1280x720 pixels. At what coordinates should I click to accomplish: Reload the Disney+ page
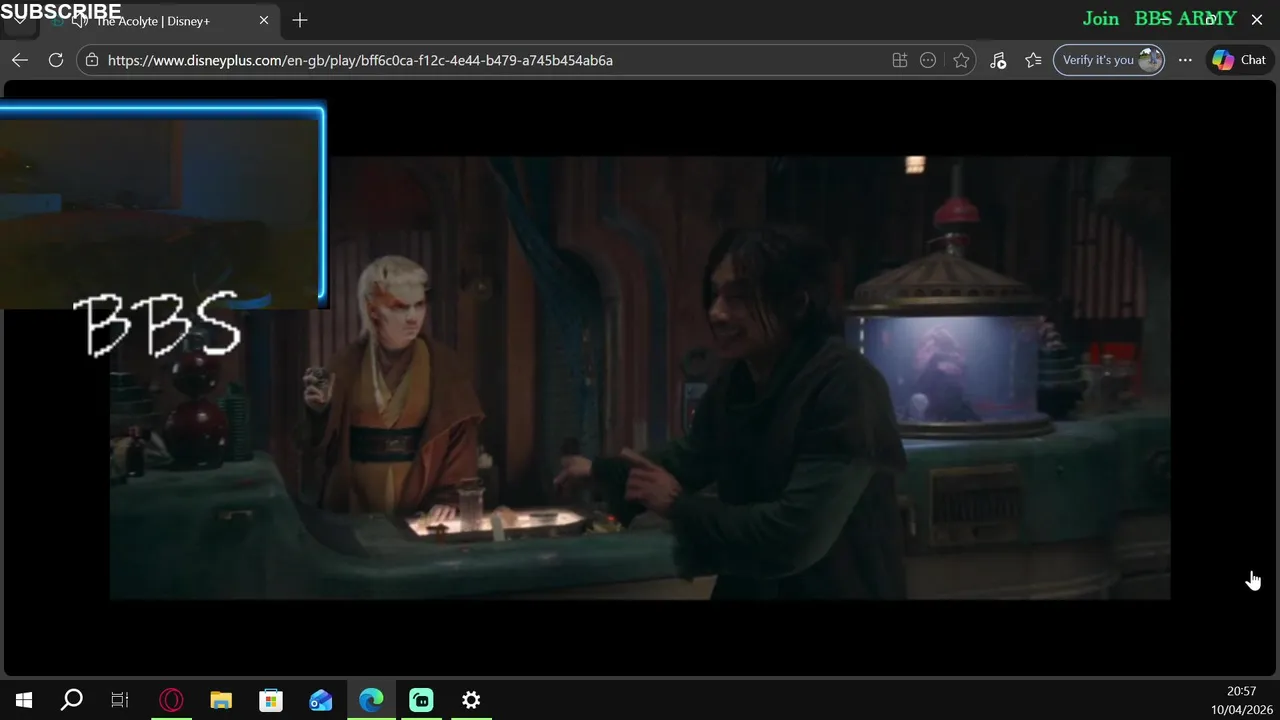pos(56,60)
